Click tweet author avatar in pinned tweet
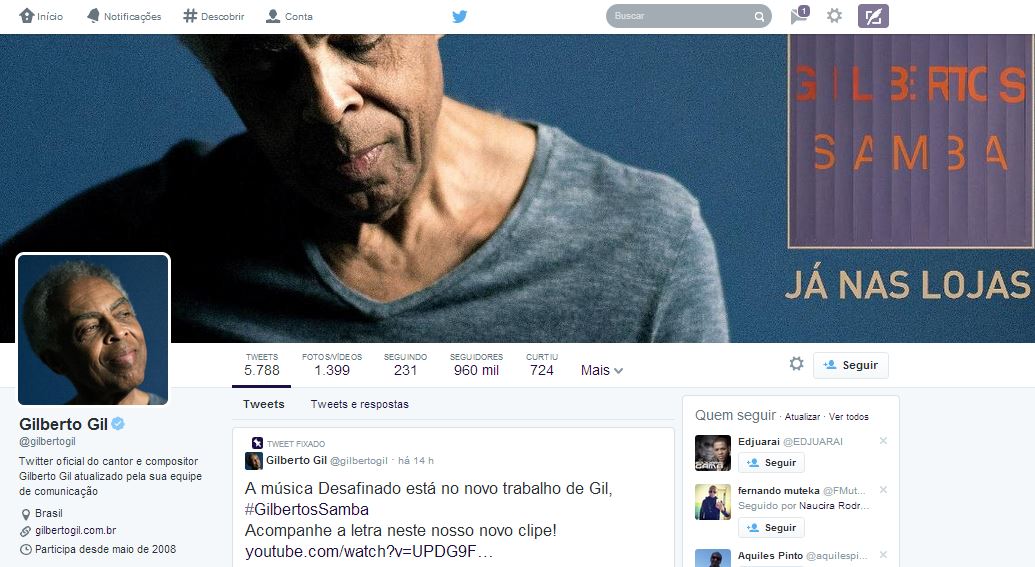This screenshot has width=1035, height=567. click(253, 461)
